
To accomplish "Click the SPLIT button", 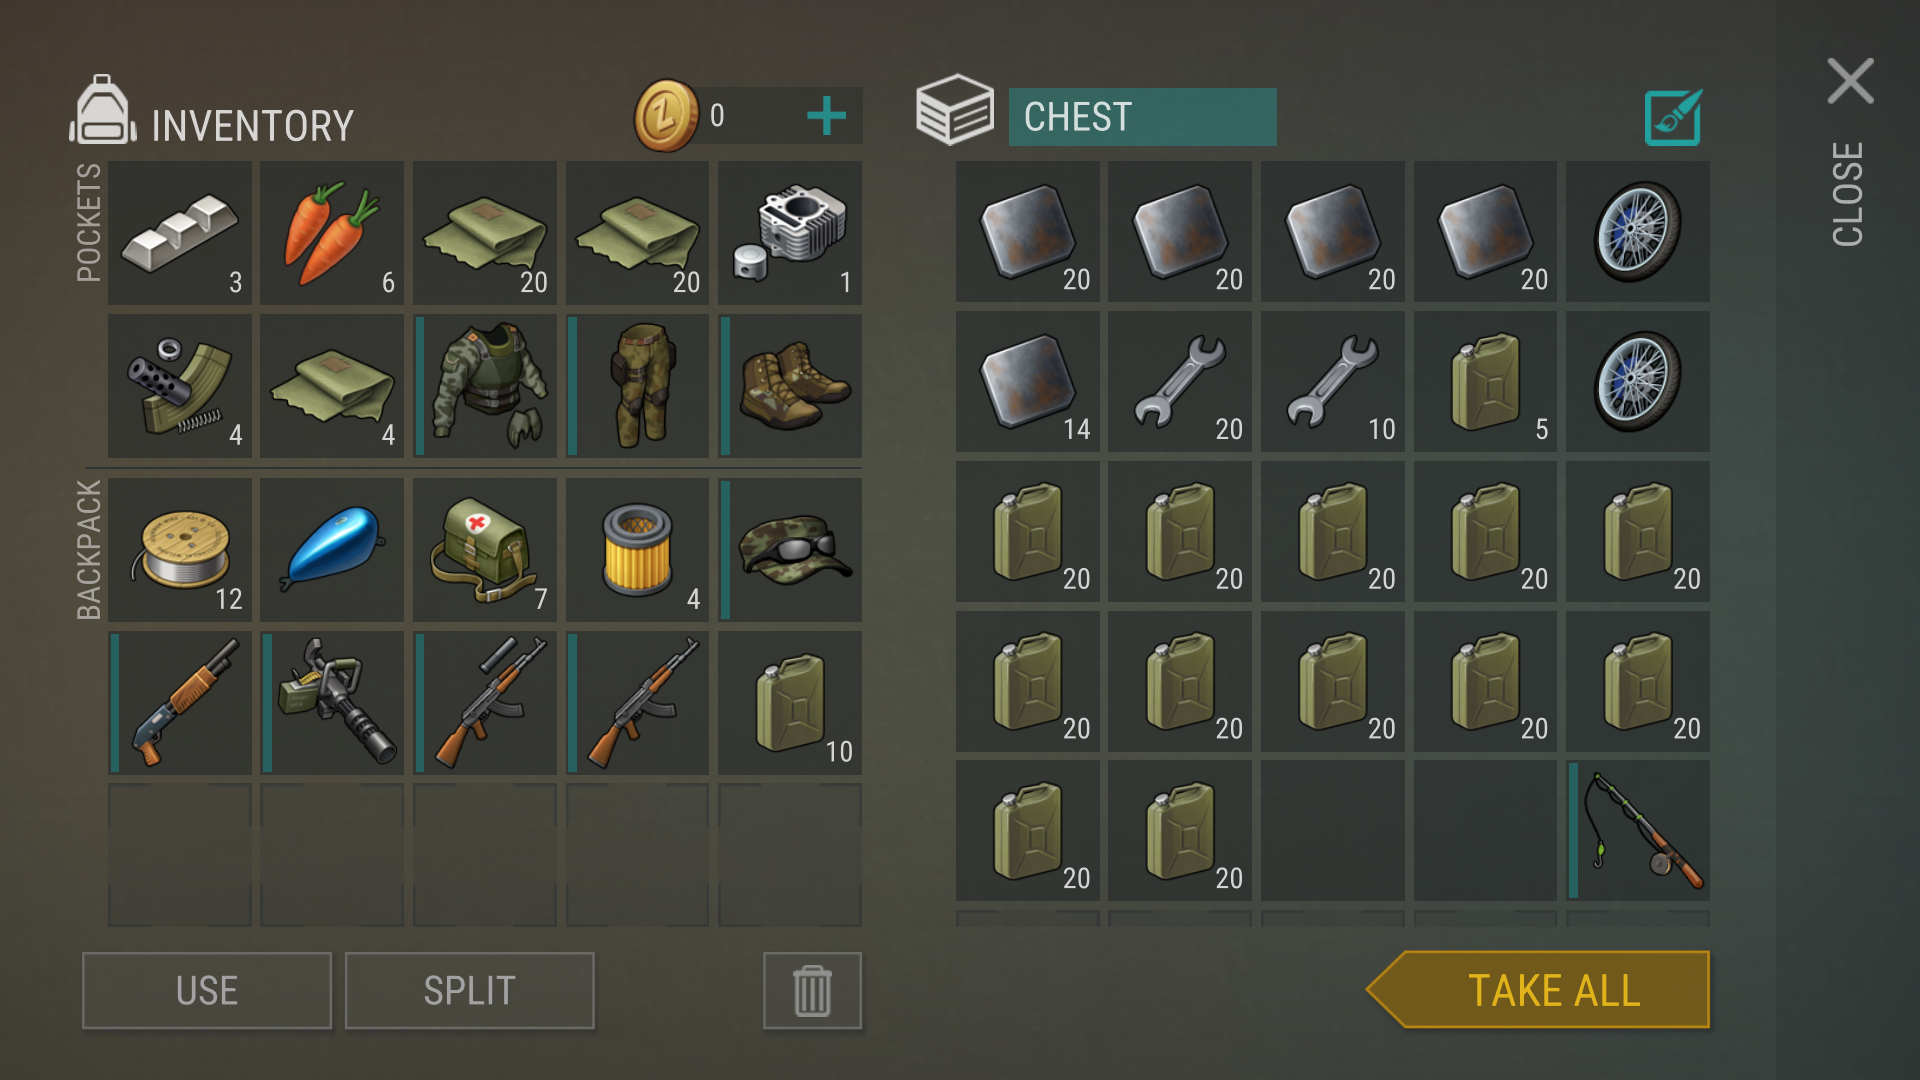I will pyautogui.click(x=470, y=991).
